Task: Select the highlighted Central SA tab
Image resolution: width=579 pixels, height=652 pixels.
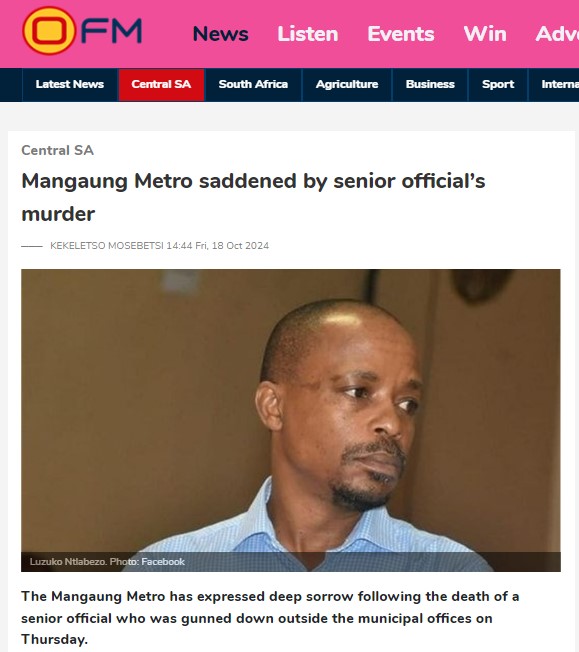Action: coord(161,84)
